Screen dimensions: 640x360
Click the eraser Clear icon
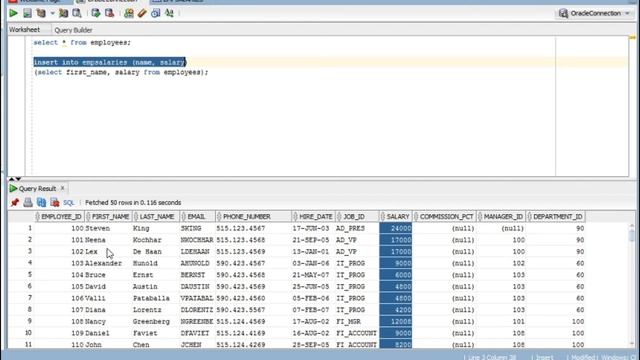[142, 13]
